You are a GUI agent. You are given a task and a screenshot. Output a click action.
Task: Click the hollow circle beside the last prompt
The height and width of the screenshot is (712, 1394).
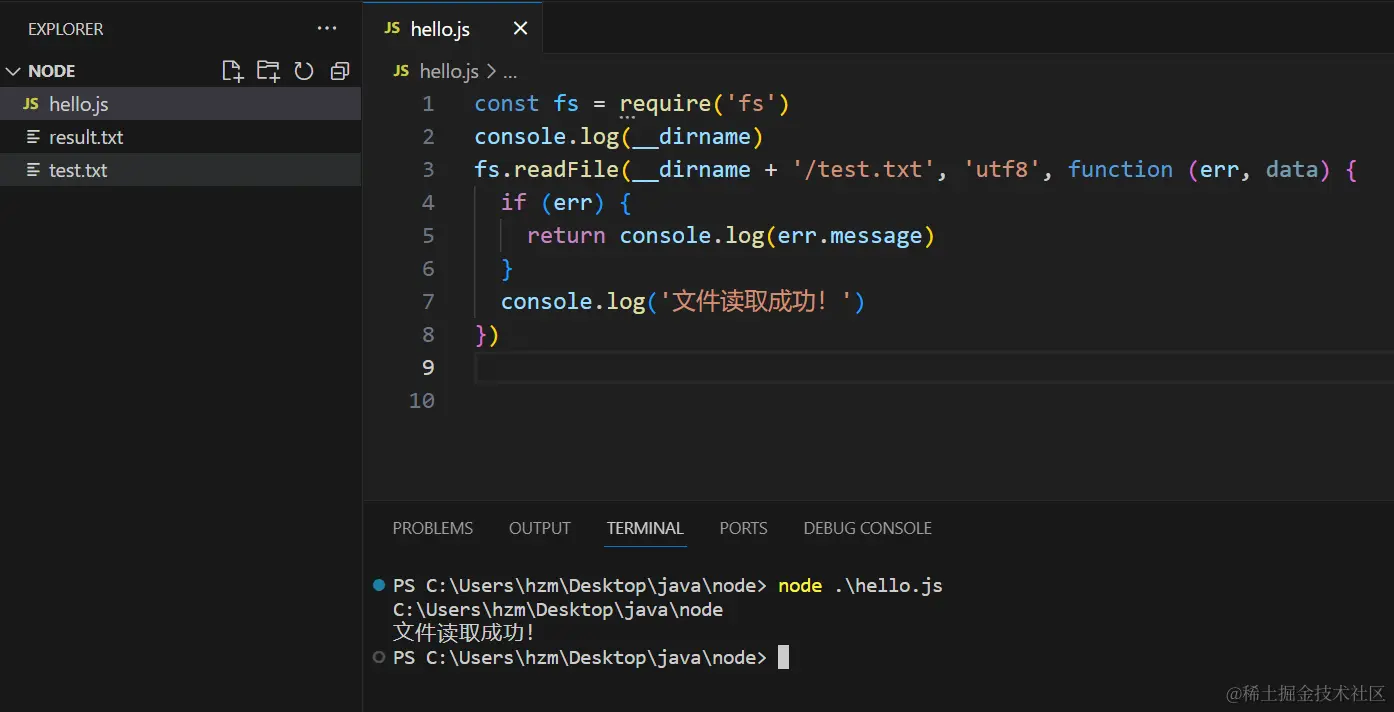[x=378, y=658]
